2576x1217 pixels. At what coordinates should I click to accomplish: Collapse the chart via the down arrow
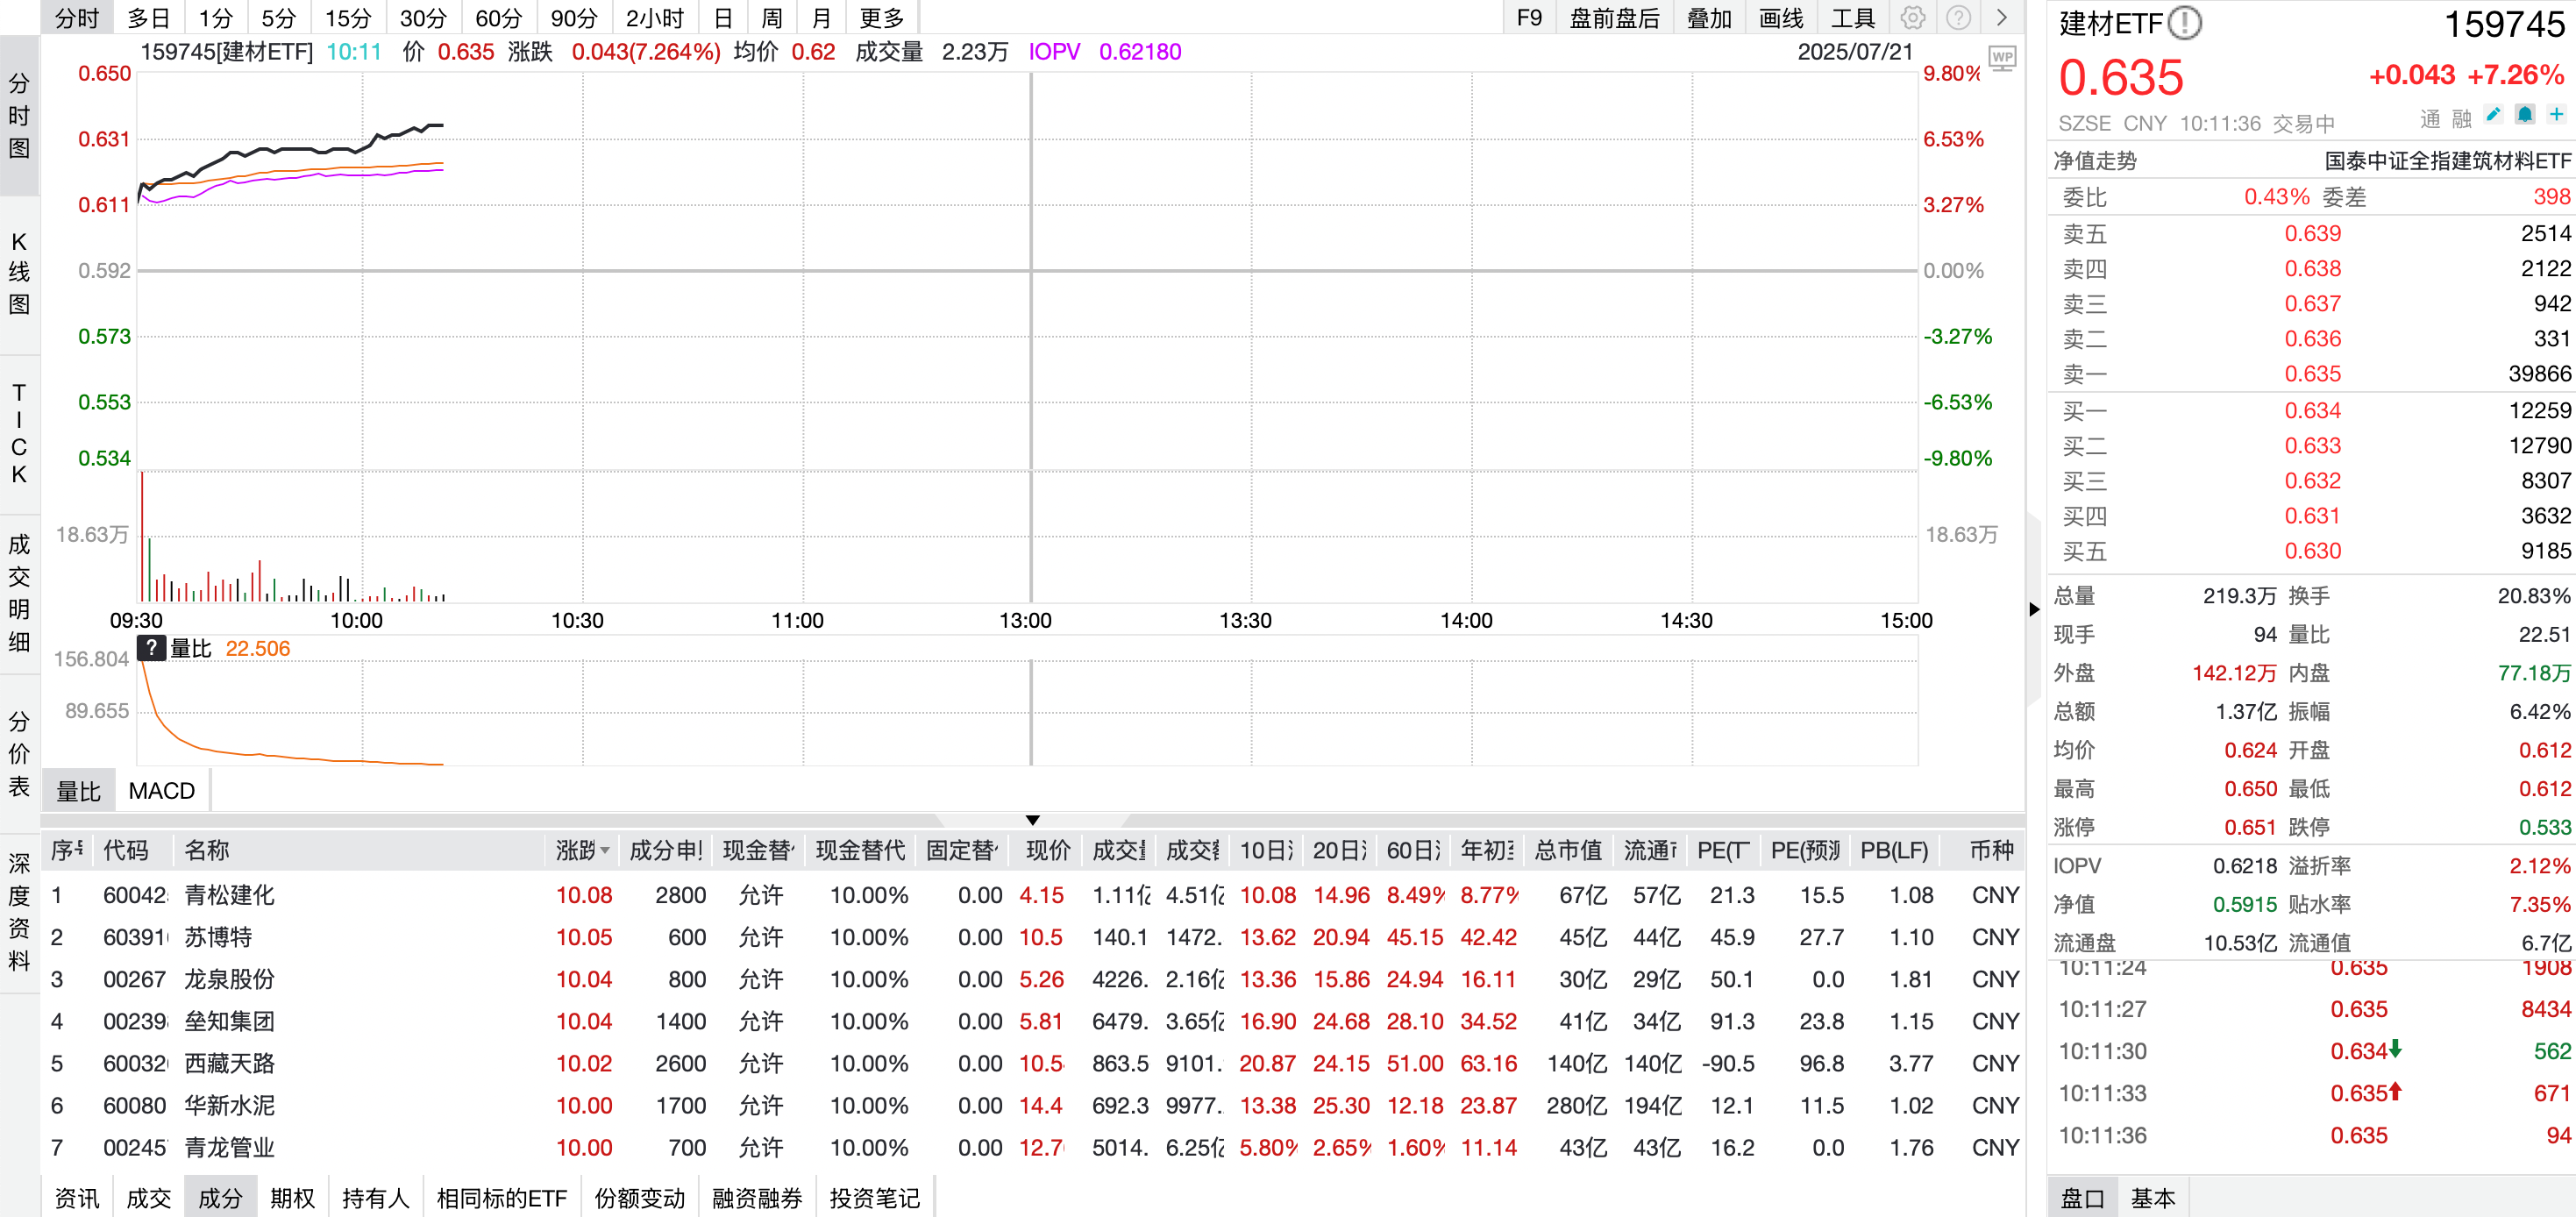point(1032,820)
